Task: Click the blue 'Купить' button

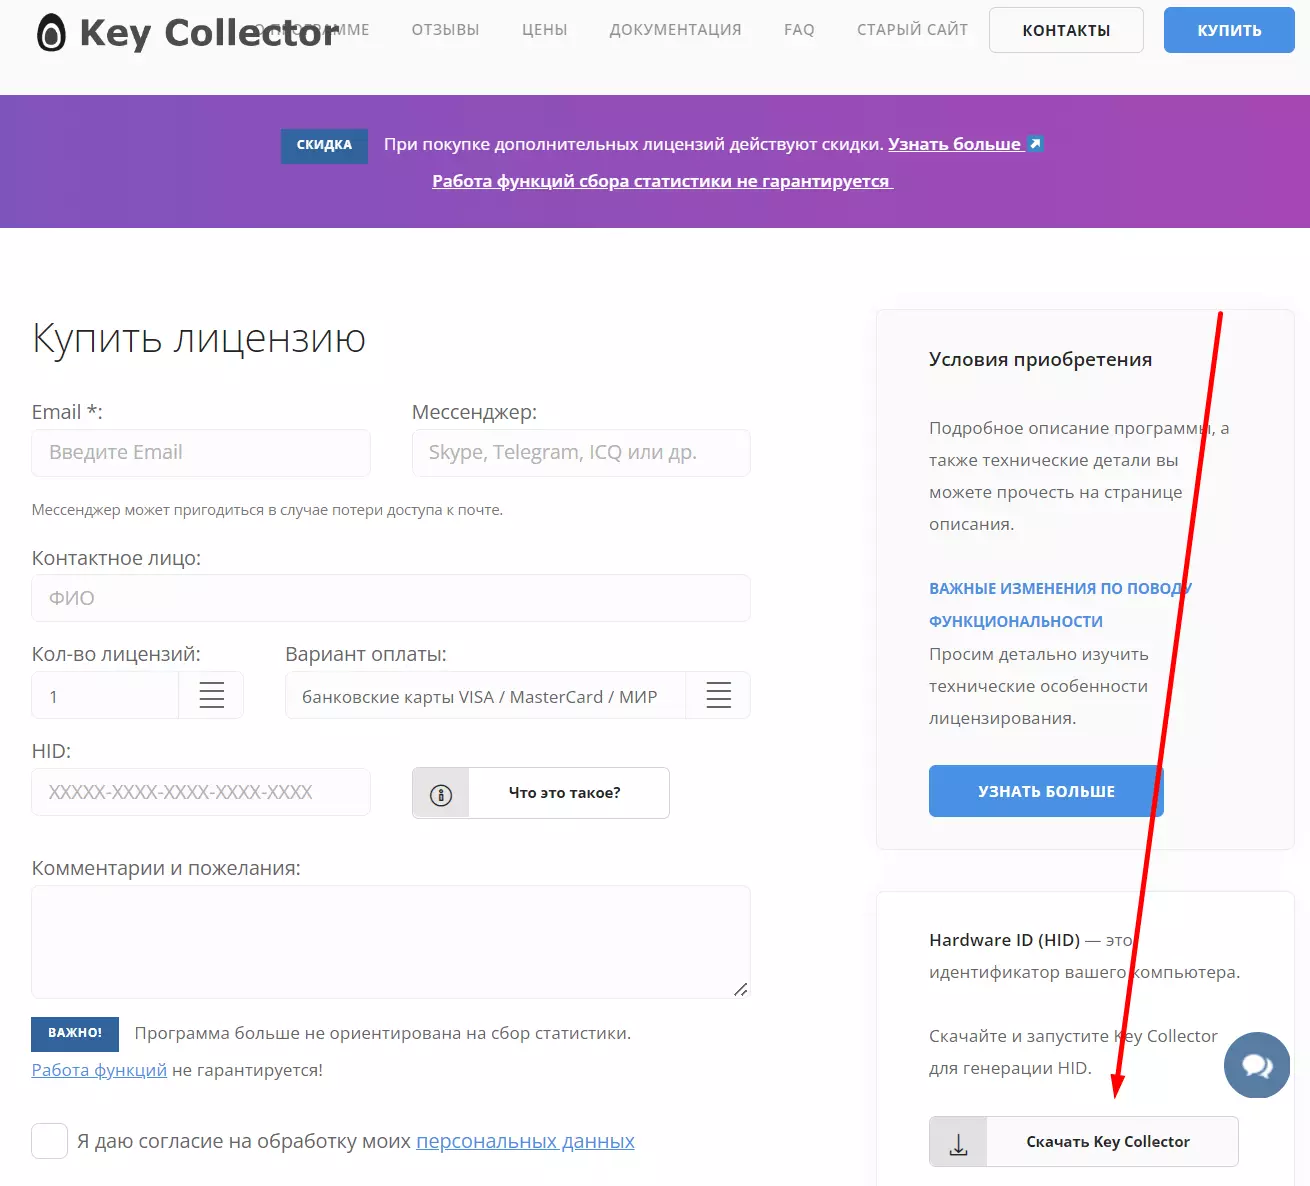Action: tap(1229, 30)
